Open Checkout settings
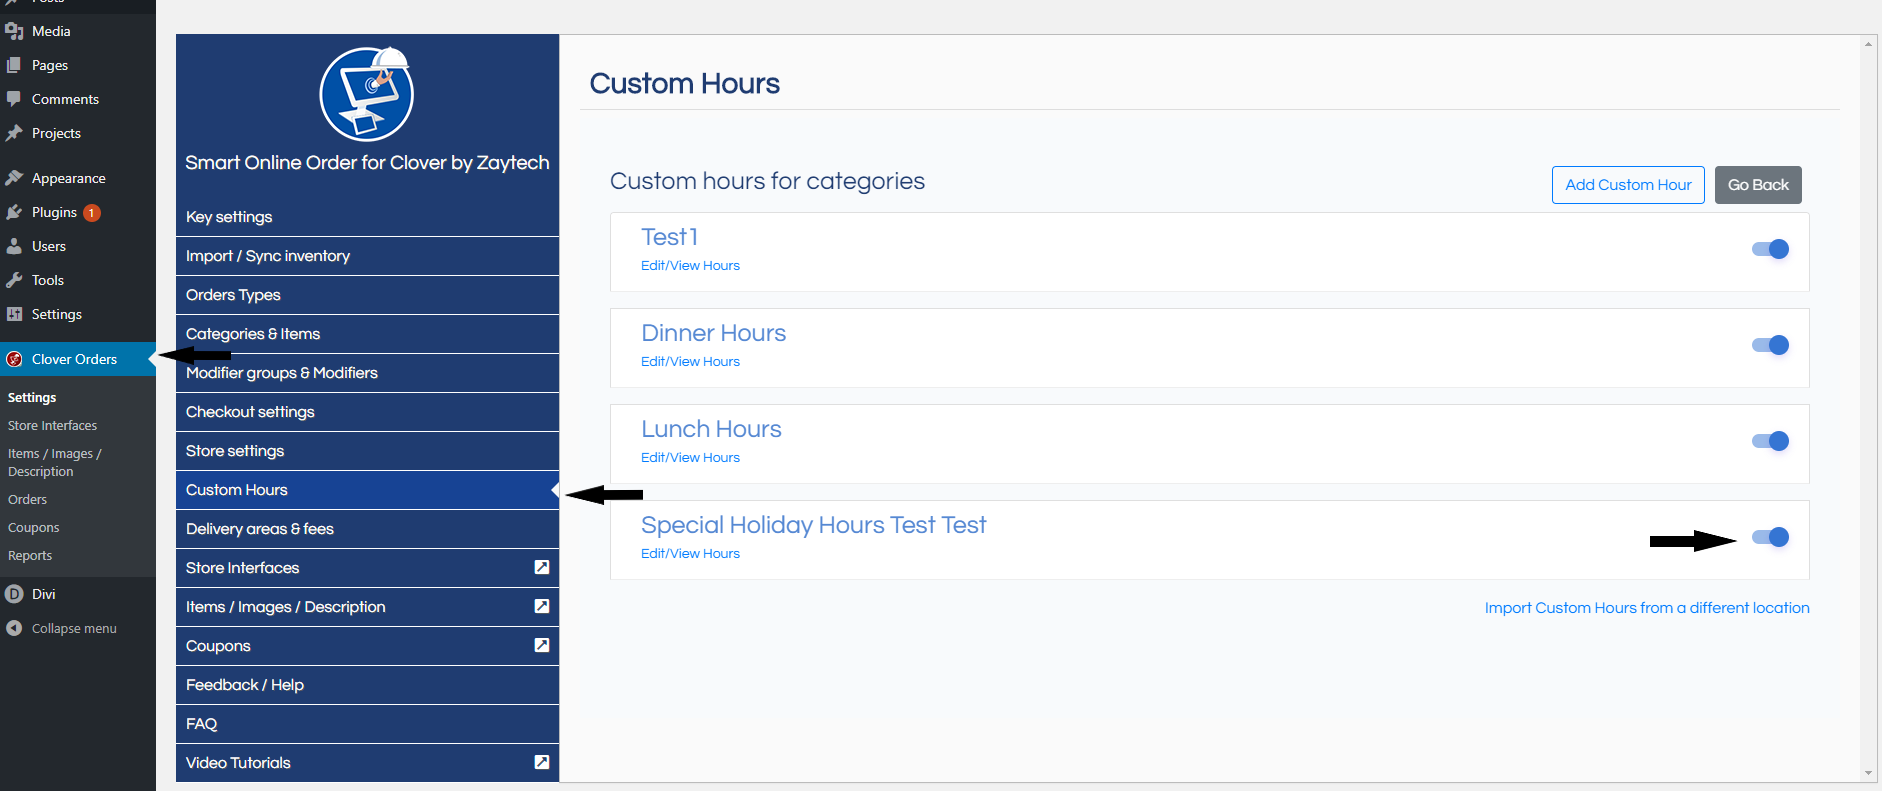The image size is (1882, 791). pos(367,412)
